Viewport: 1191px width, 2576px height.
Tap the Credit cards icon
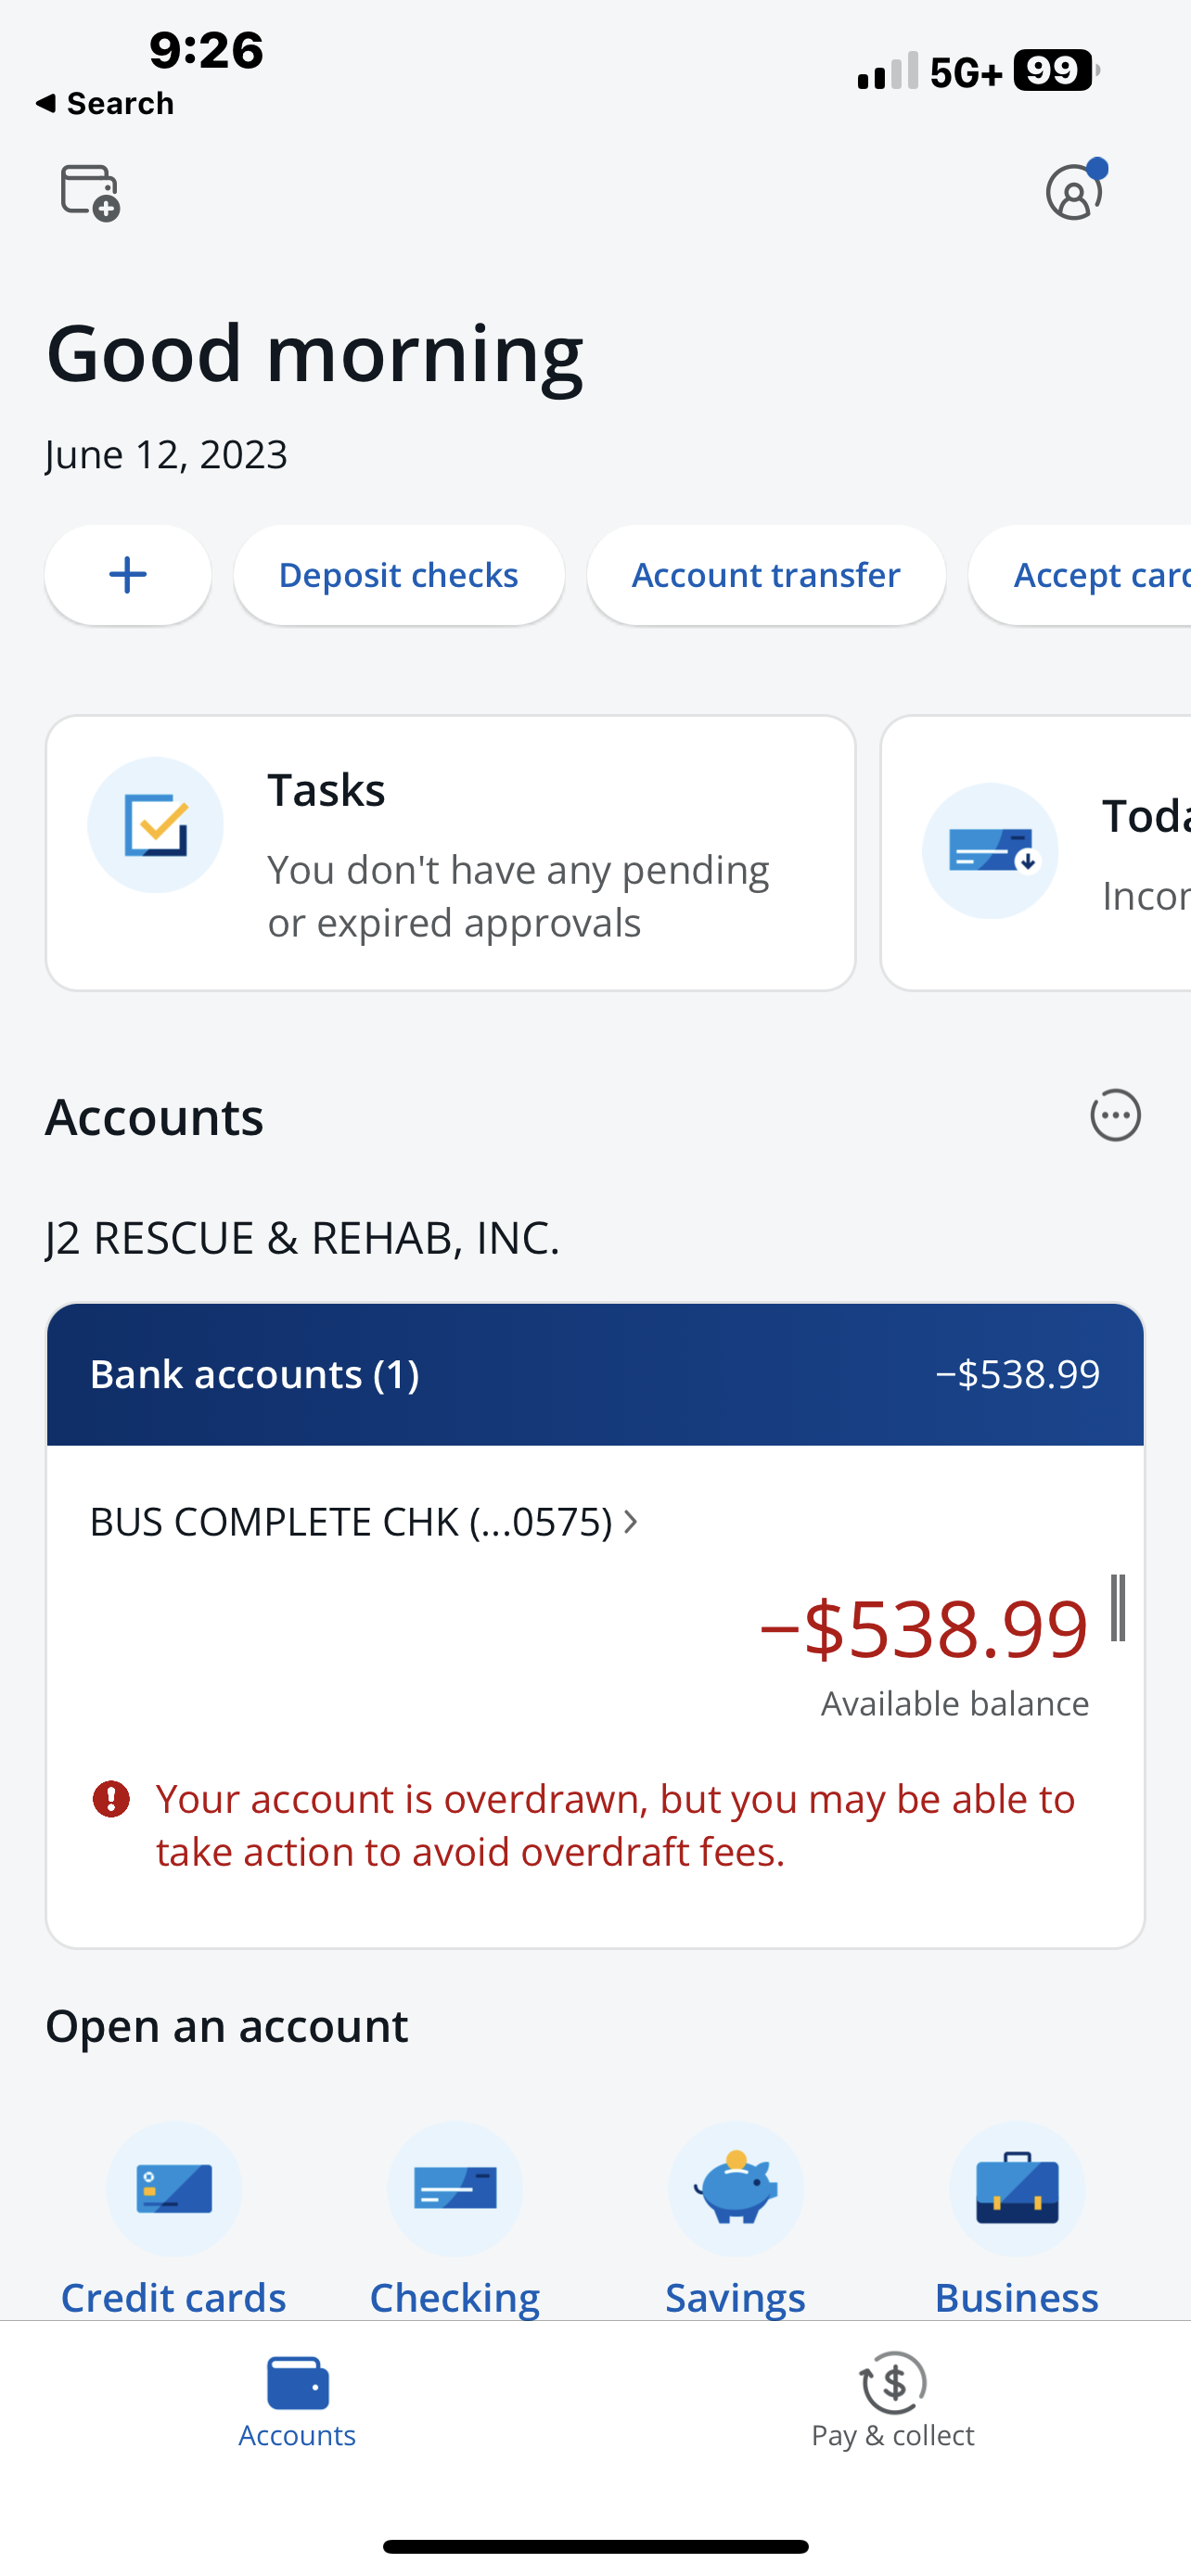click(x=174, y=2188)
